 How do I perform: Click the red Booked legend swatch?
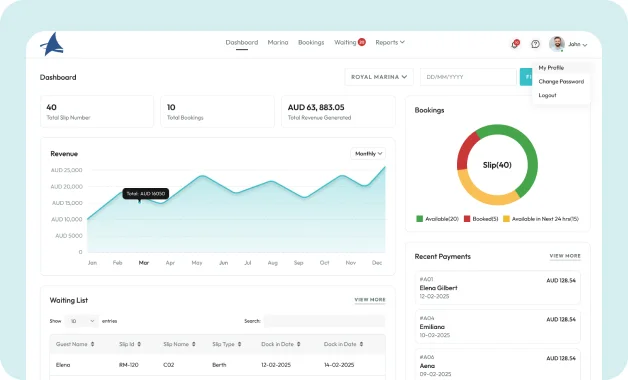(x=467, y=219)
